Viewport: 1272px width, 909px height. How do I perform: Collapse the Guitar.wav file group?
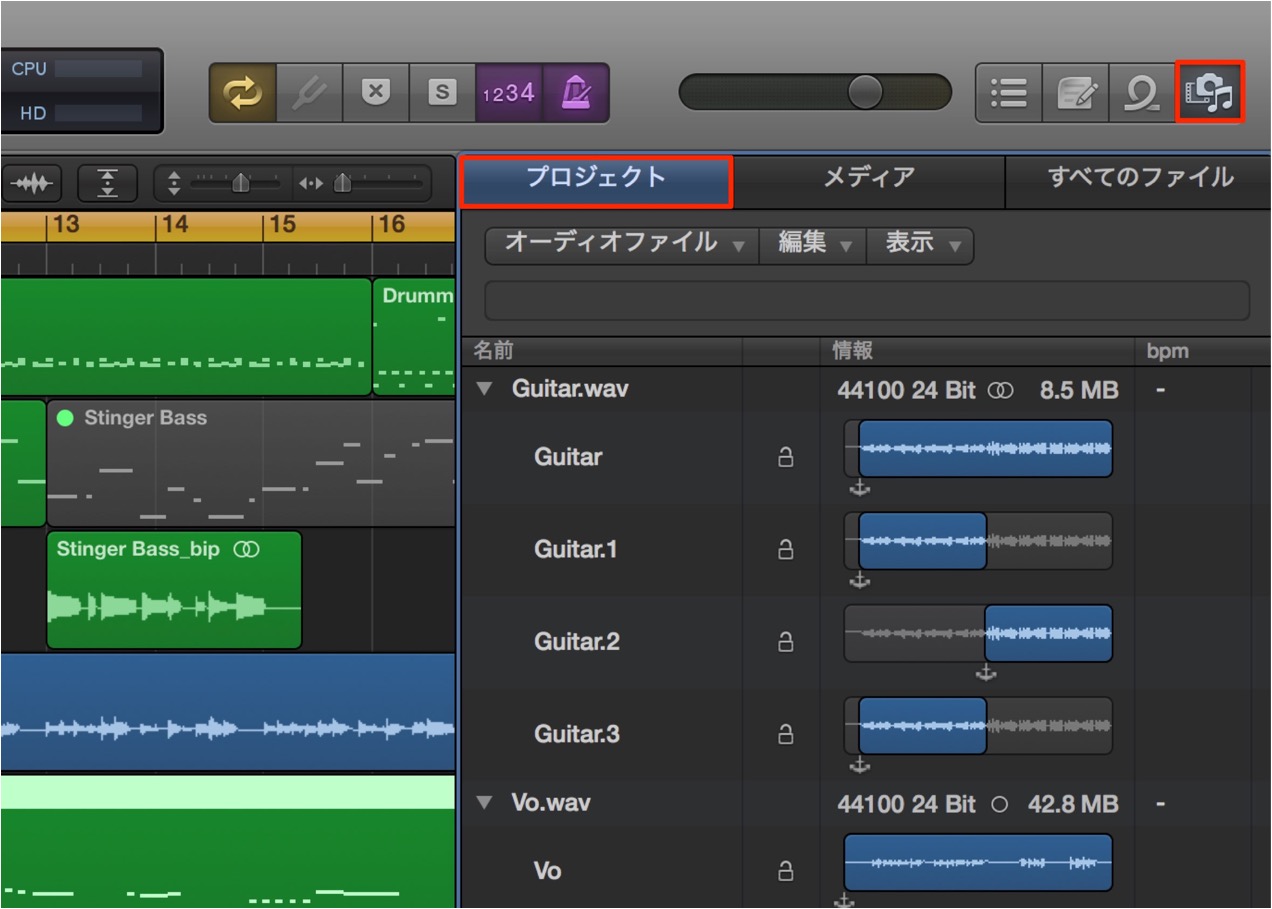click(x=485, y=389)
